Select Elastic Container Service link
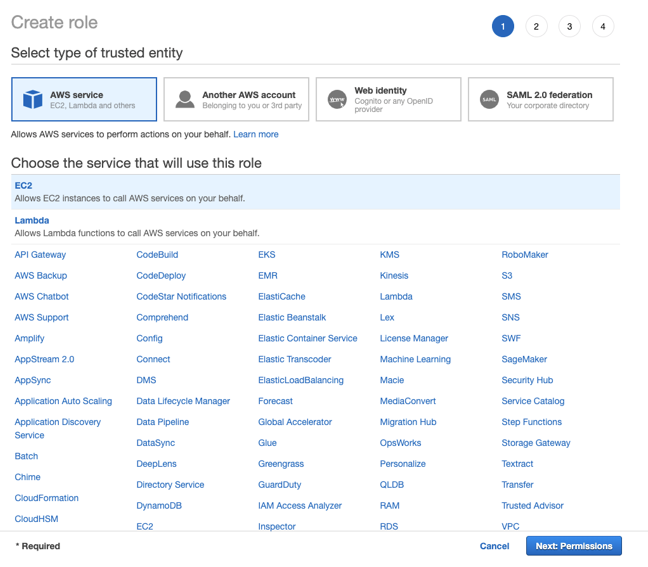Image resolution: width=648 pixels, height=567 pixels. (x=307, y=338)
